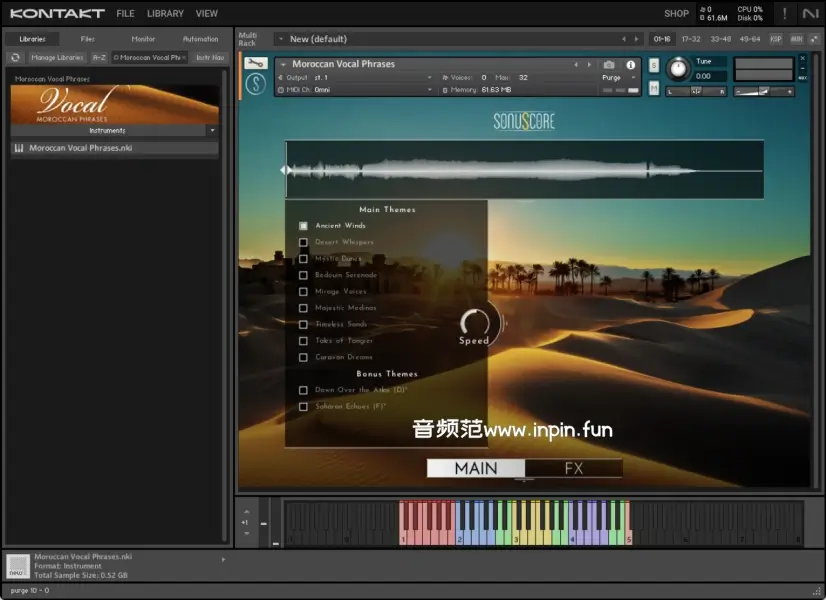Click the Manage Libraries button
The height and width of the screenshot is (600, 826).
point(57,58)
